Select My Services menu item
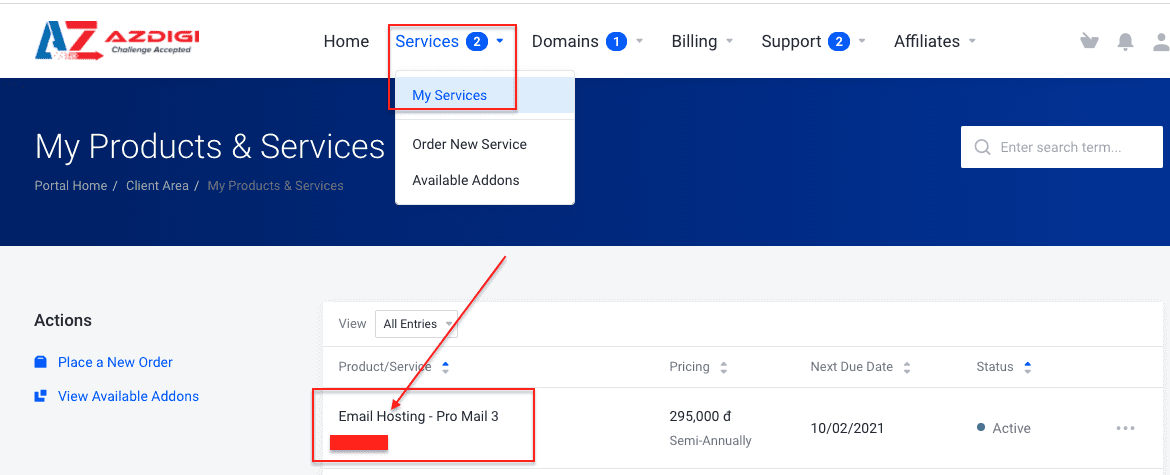Screen dimensions: 1170x475 tap(450, 95)
